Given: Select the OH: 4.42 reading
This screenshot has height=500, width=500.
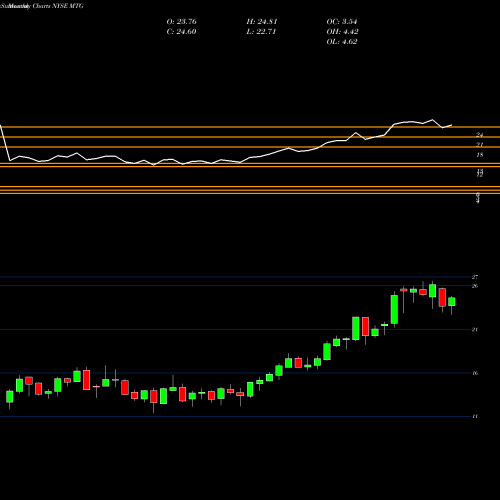Looking at the screenshot, I should [342, 32].
